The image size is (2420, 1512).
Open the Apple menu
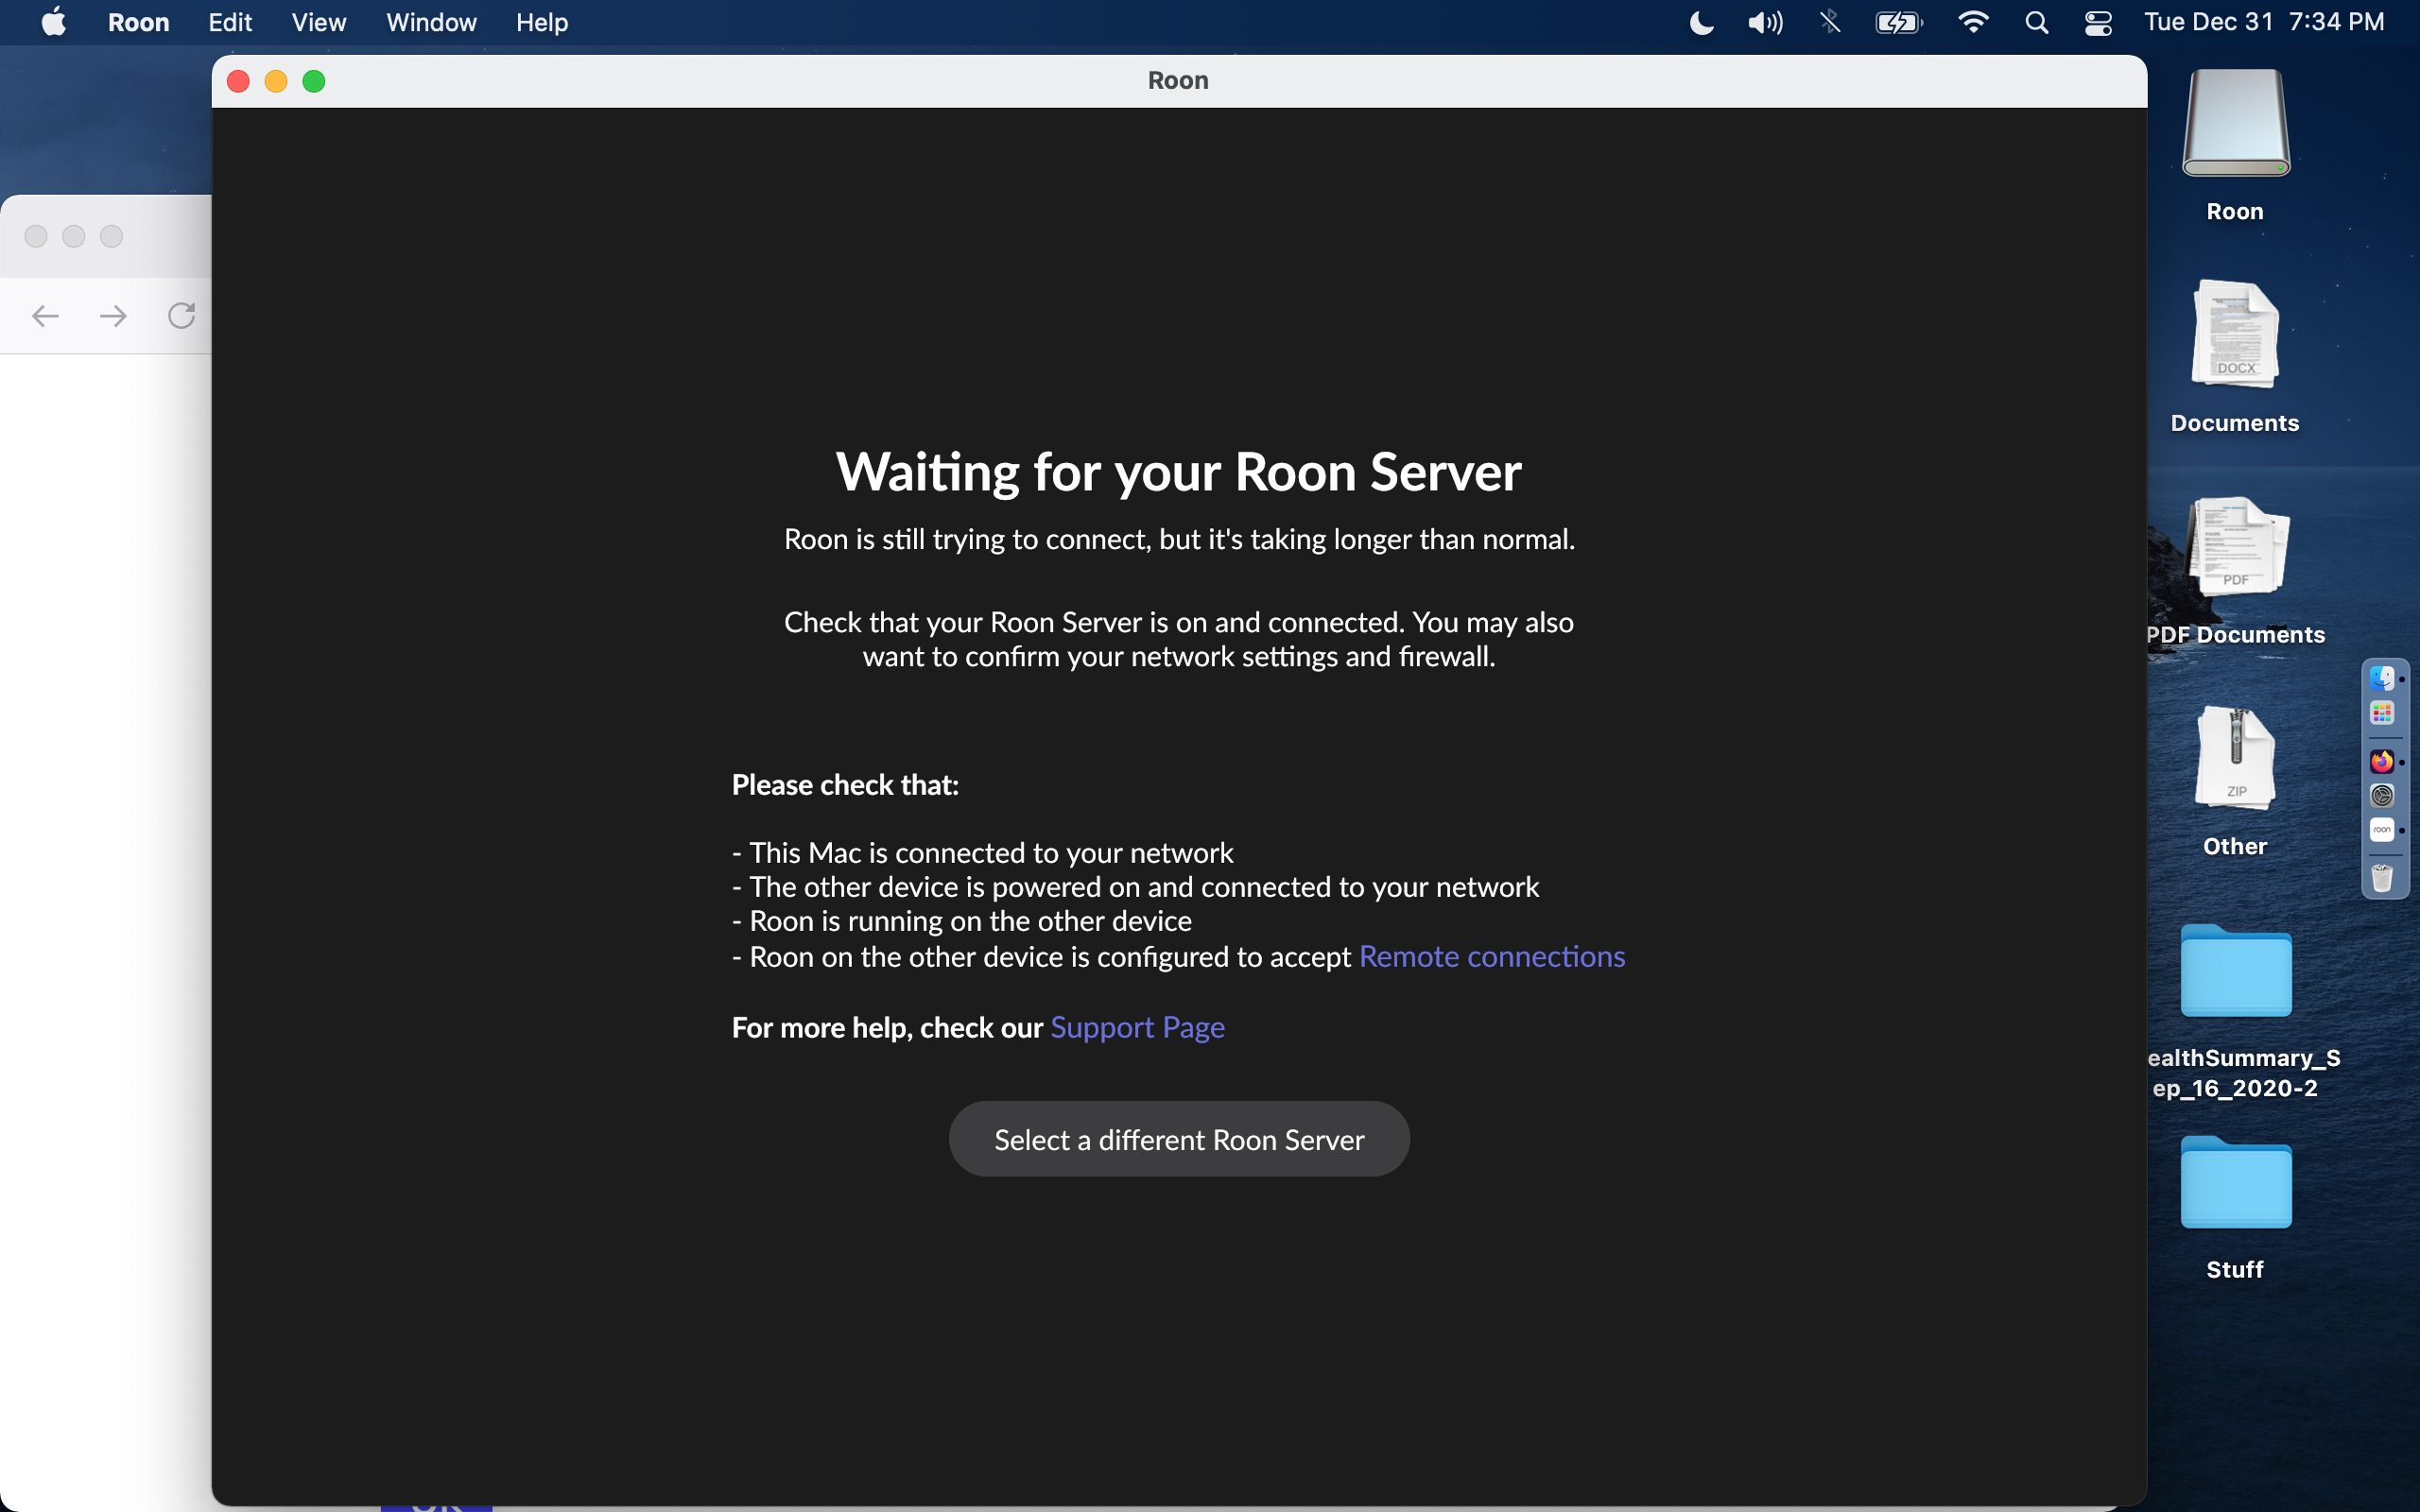tap(54, 22)
